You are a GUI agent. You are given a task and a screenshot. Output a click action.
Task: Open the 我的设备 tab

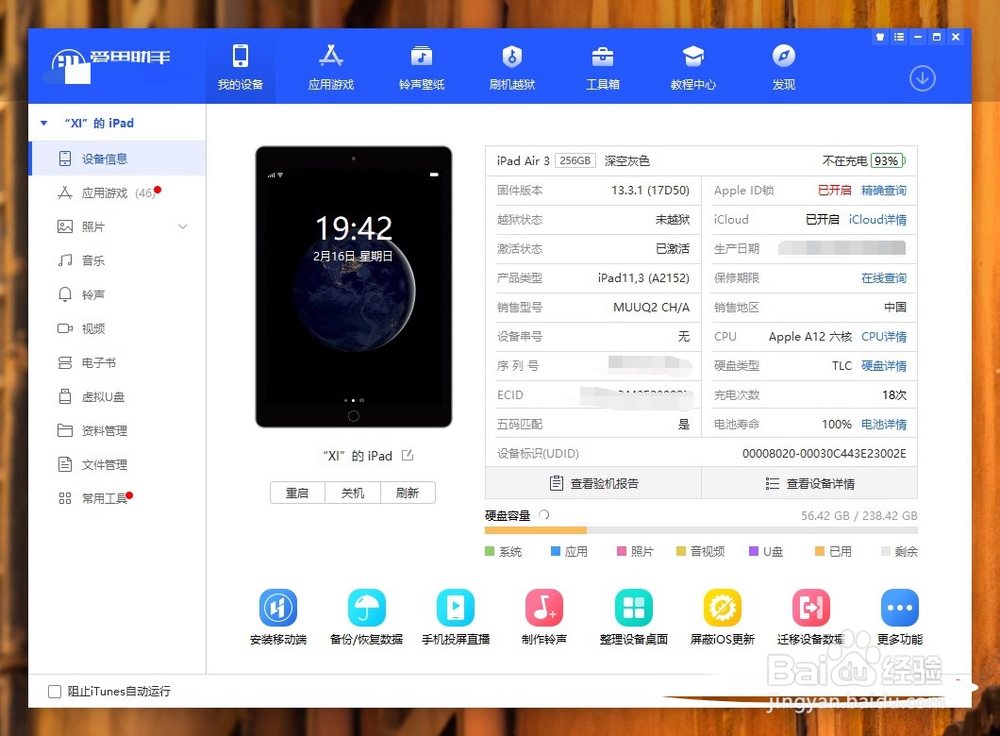(x=240, y=66)
